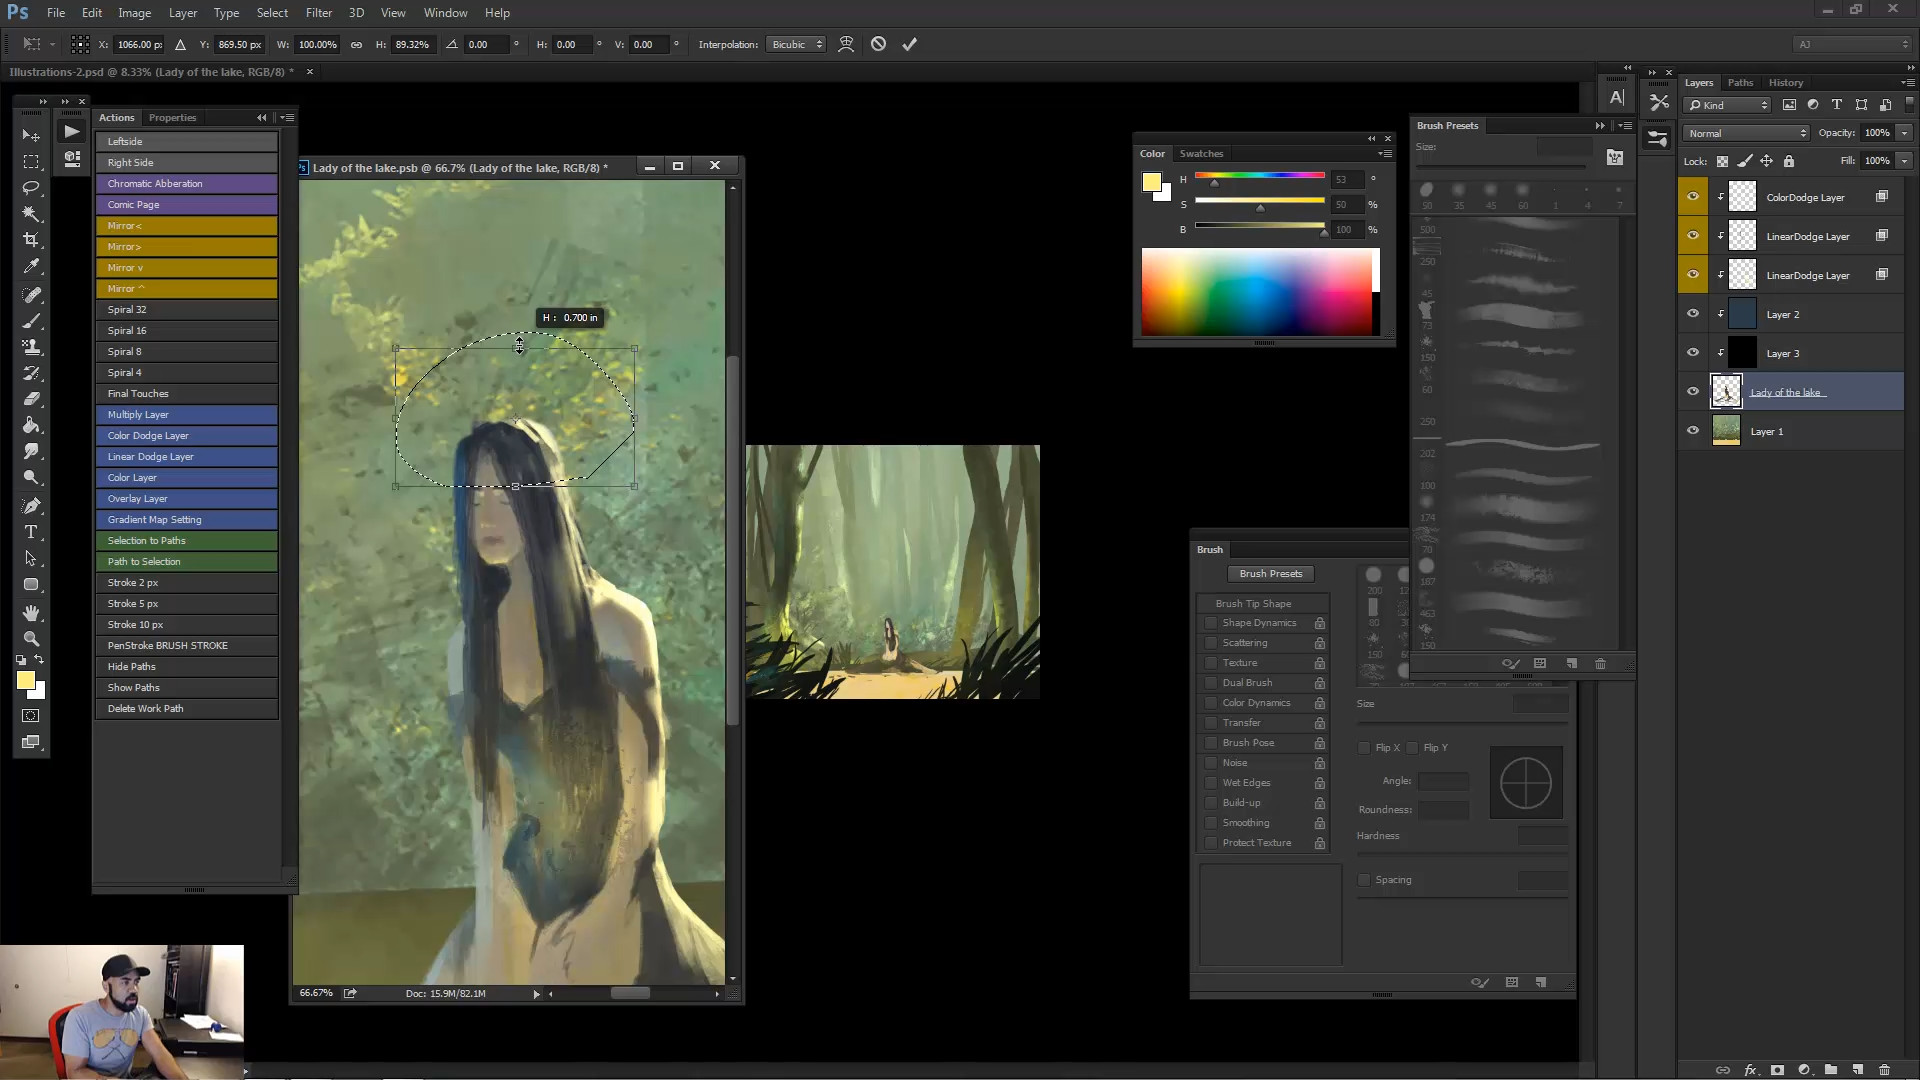Open the Layers panel flyout menu
The image size is (1920, 1080).
point(1908,83)
